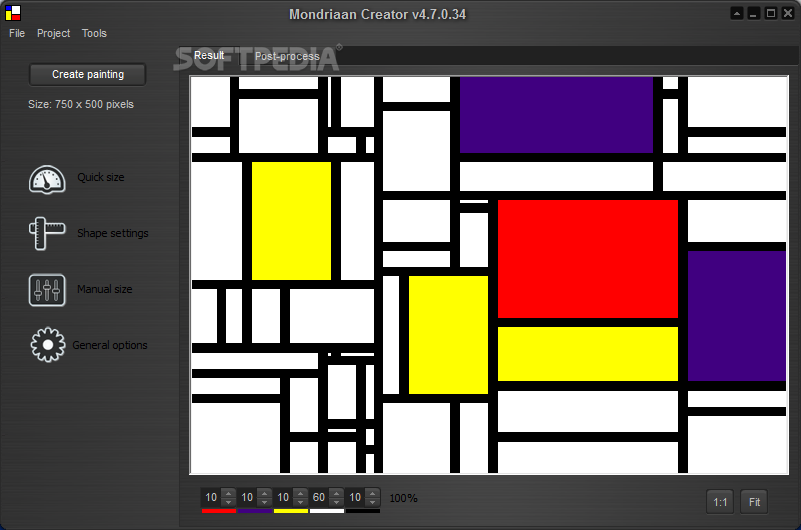Image resolution: width=801 pixels, height=530 pixels.
Task: Open the Project menu
Action: coord(54,33)
